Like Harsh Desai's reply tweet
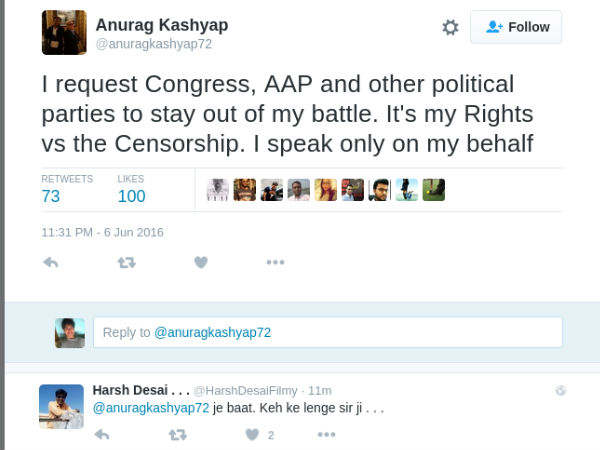Viewport: 600px width, 450px height. point(252,435)
